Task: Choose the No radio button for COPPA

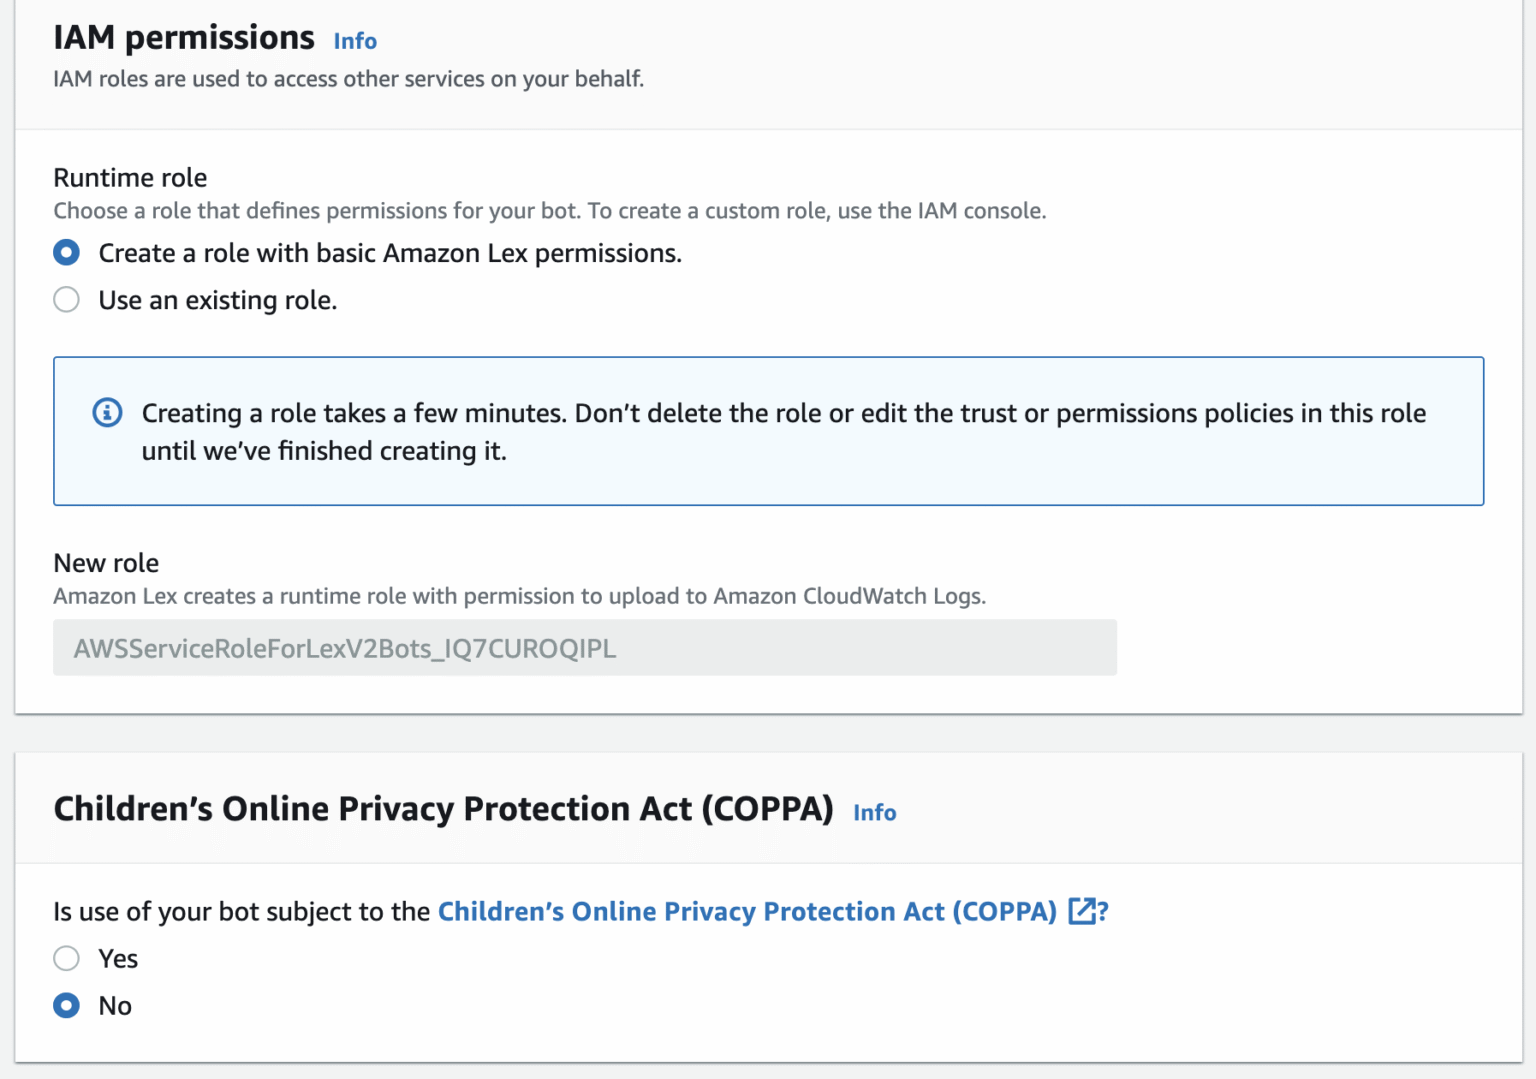Action: click(67, 1005)
